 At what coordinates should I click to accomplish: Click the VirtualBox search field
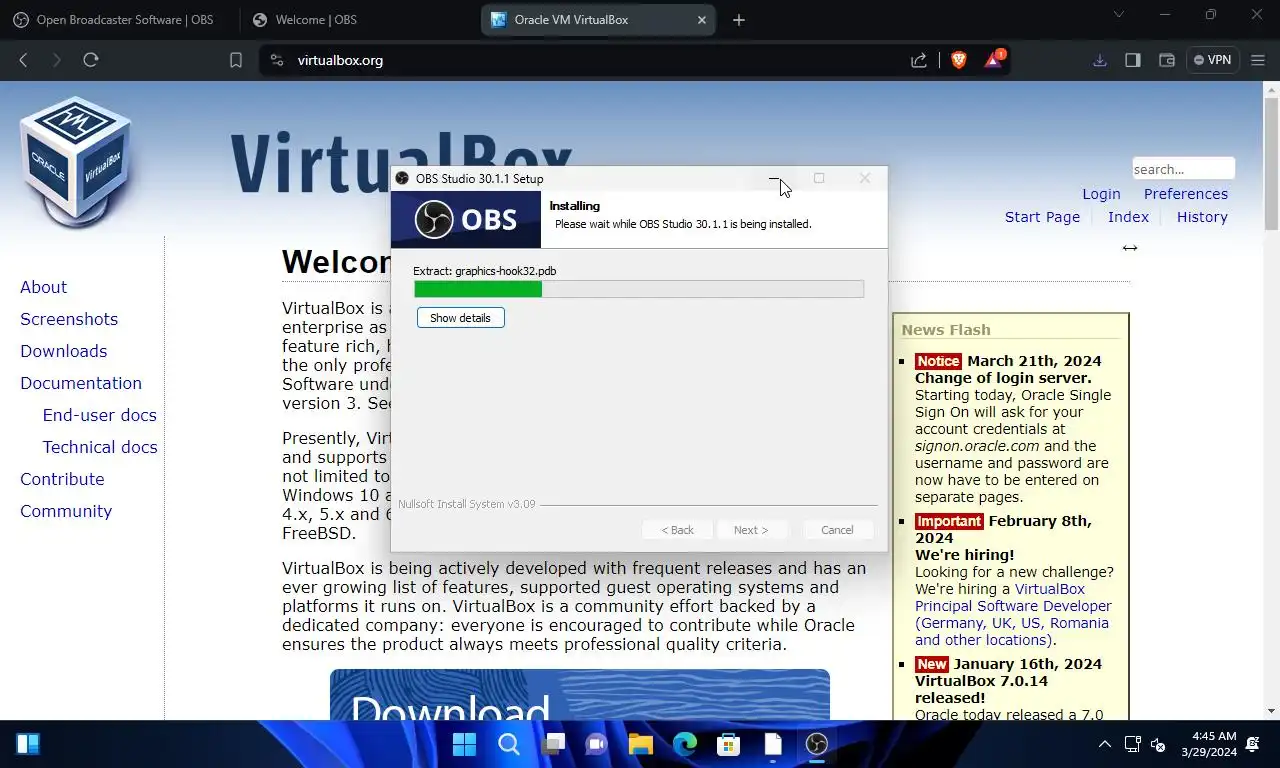pos(1183,169)
